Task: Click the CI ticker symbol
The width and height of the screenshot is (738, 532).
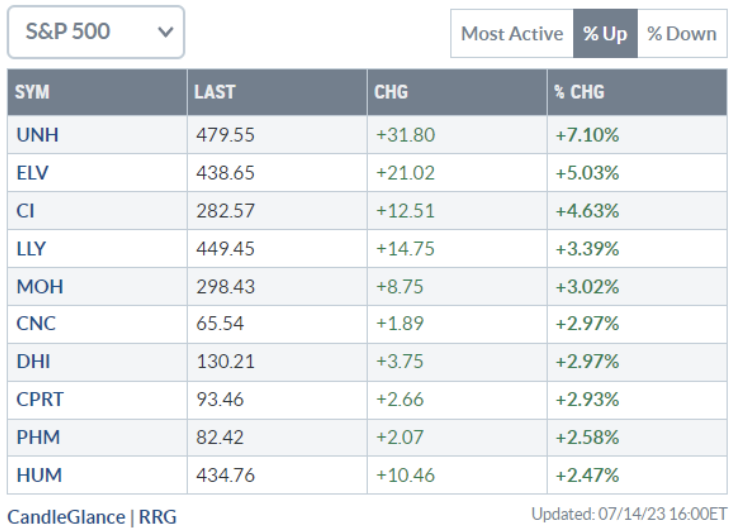Action: pyautogui.click(x=26, y=211)
